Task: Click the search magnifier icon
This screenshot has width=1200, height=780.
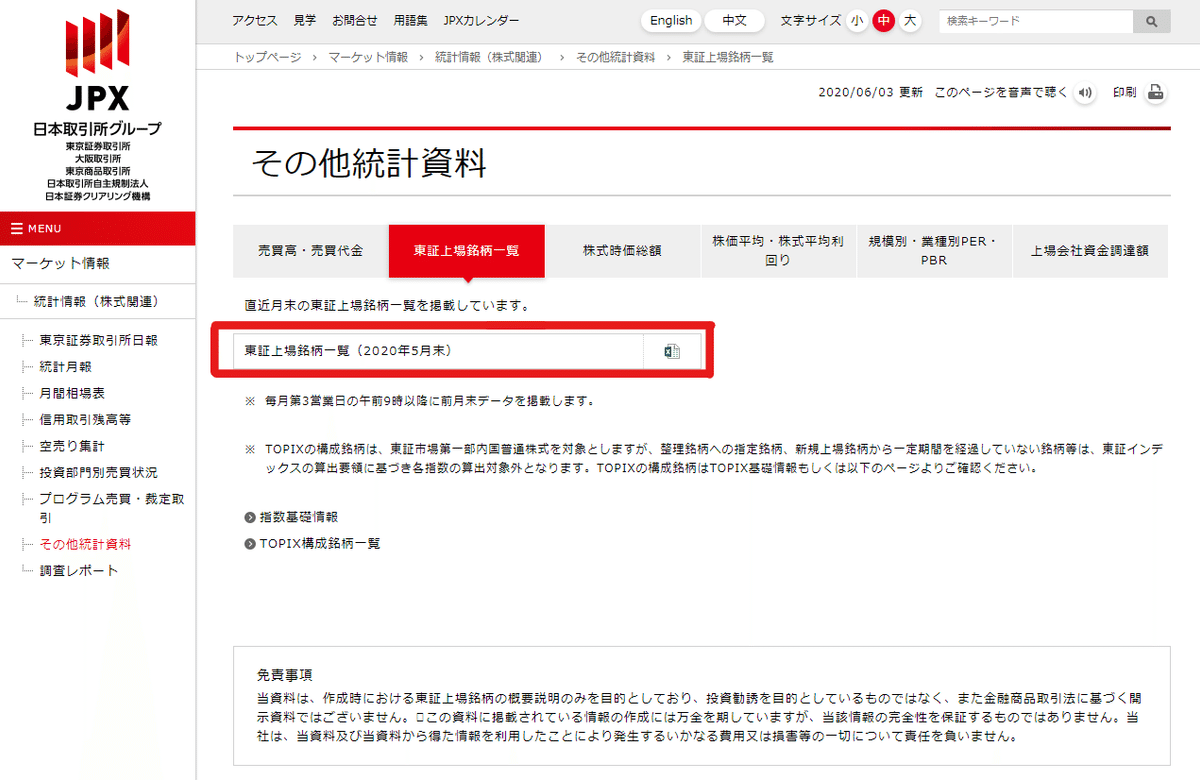Action: tap(1151, 20)
